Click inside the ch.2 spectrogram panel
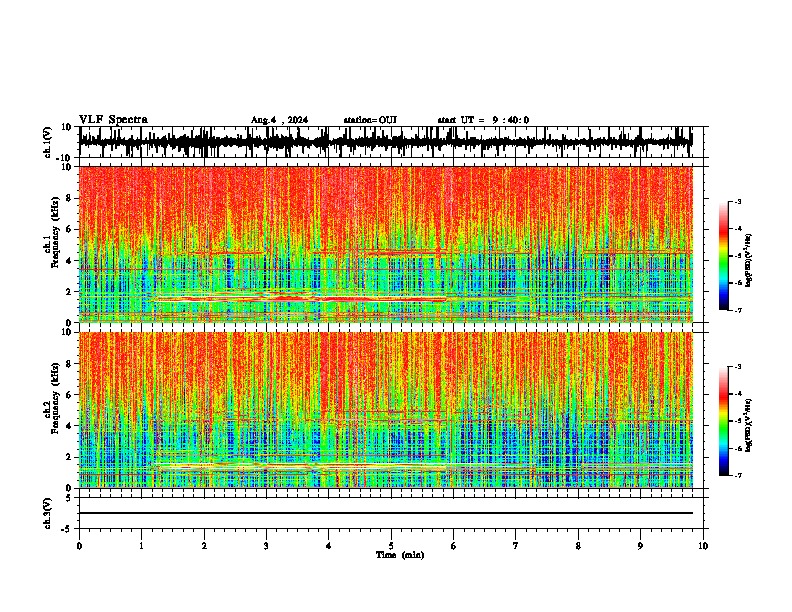The width and height of the screenshot is (792, 612). coord(385,410)
